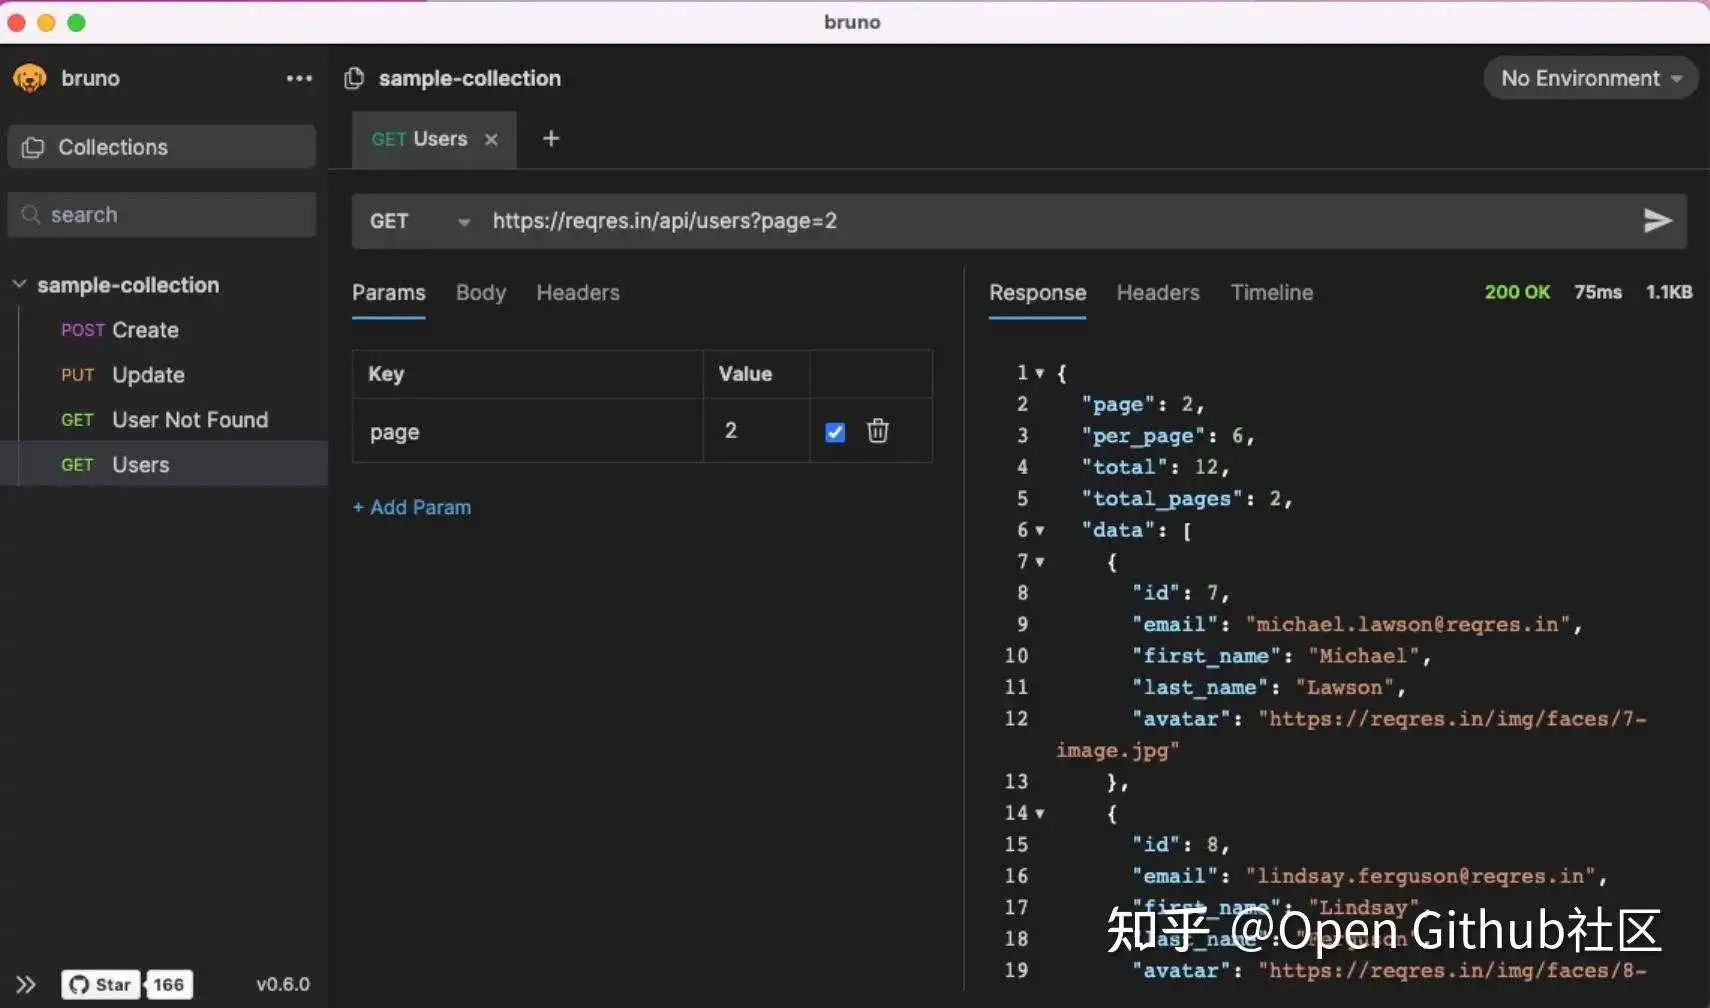Viewport: 1710px width, 1008px height.
Task: Close the GET Users tab
Action: [491, 139]
